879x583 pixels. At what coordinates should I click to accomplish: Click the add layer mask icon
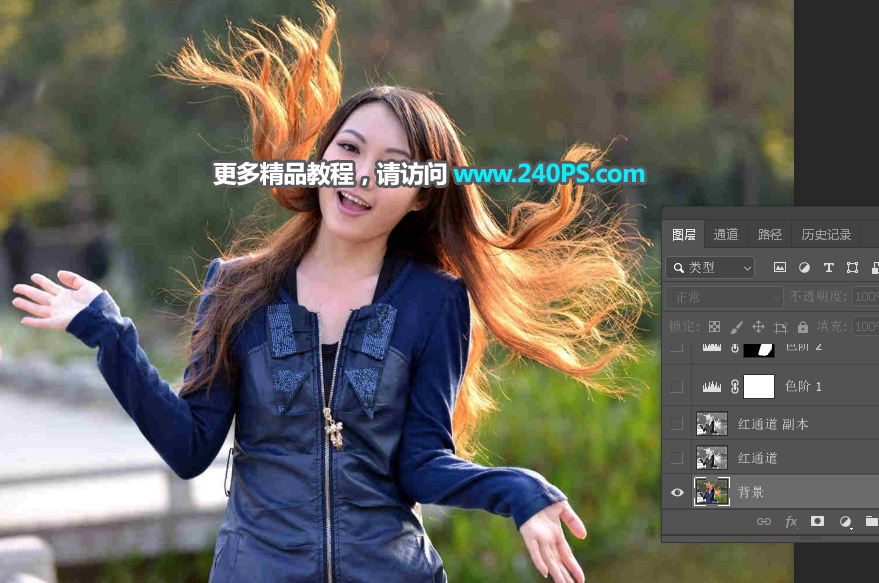point(817,521)
